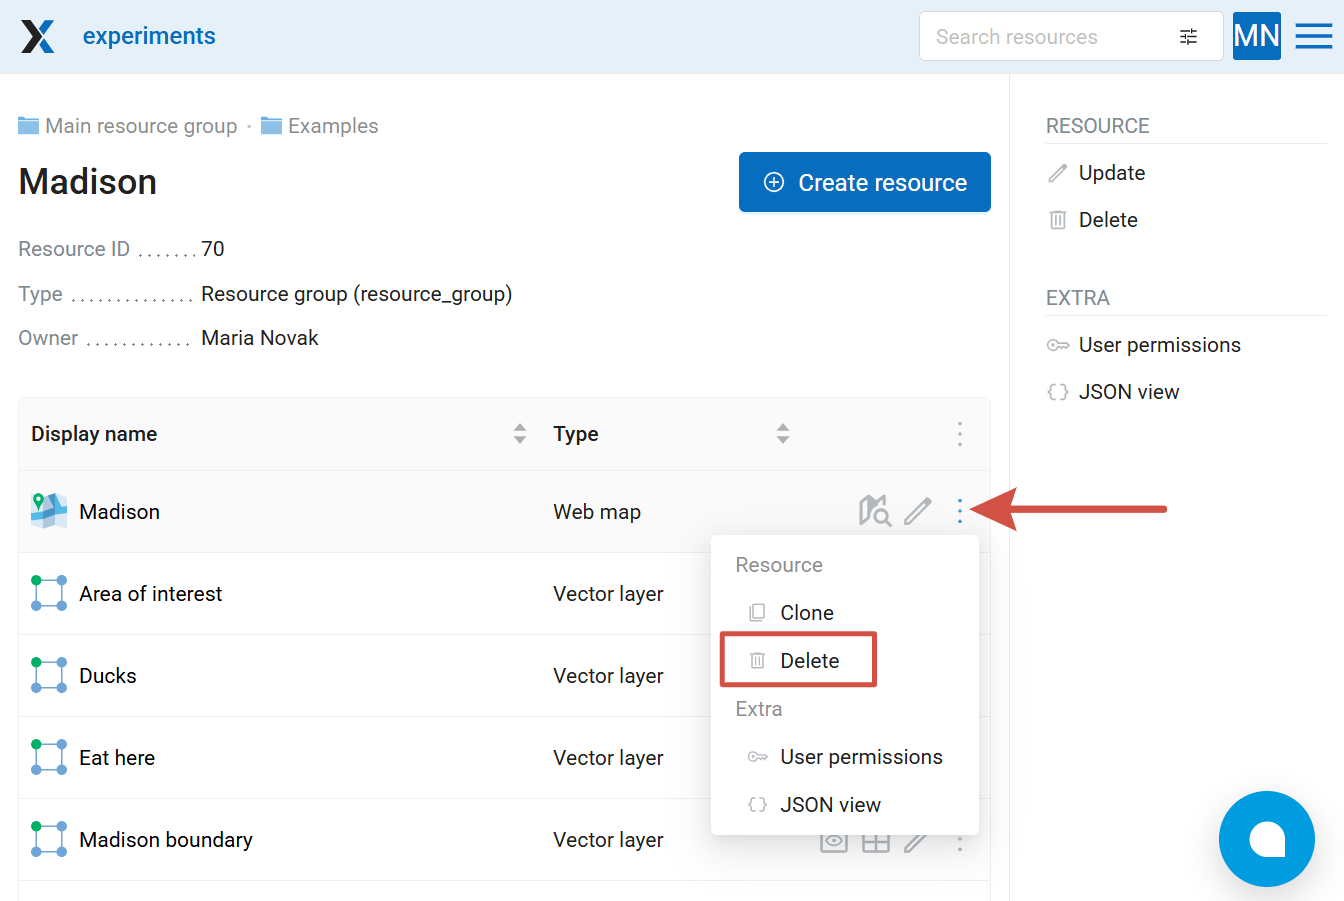Click the Create resource button

[x=865, y=182]
